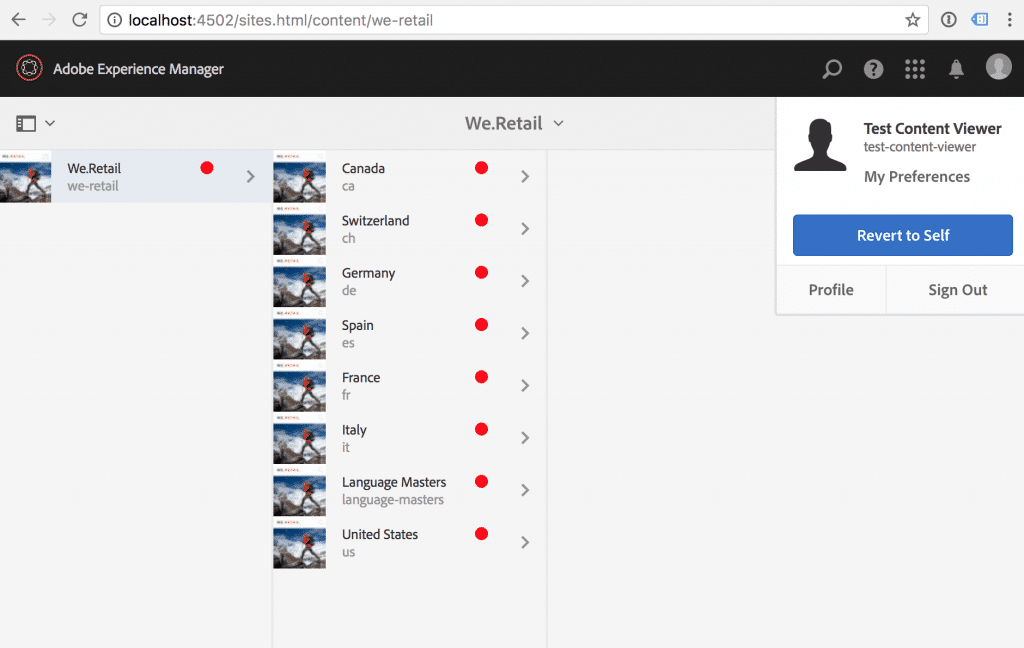
Task: Select the We.Retail thumbnail in first column
Action: [x=25, y=177]
